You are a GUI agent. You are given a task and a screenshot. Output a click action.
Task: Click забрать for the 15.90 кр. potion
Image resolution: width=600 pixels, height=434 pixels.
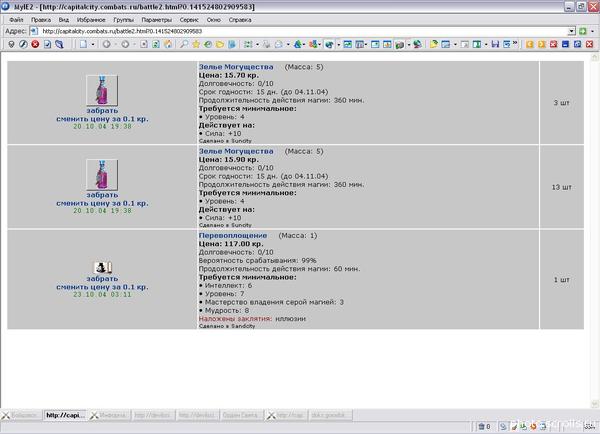(102, 195)
